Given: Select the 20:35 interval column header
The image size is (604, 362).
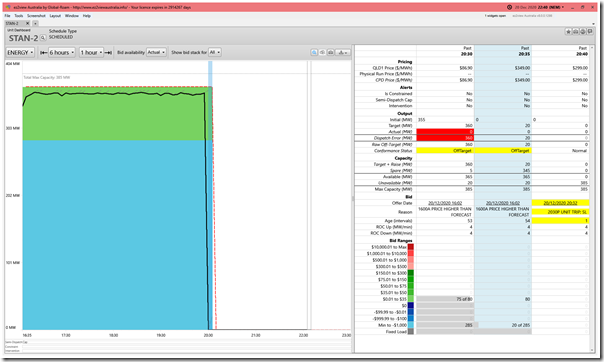Looking at the screenshot, I should (x=524, y=54).
